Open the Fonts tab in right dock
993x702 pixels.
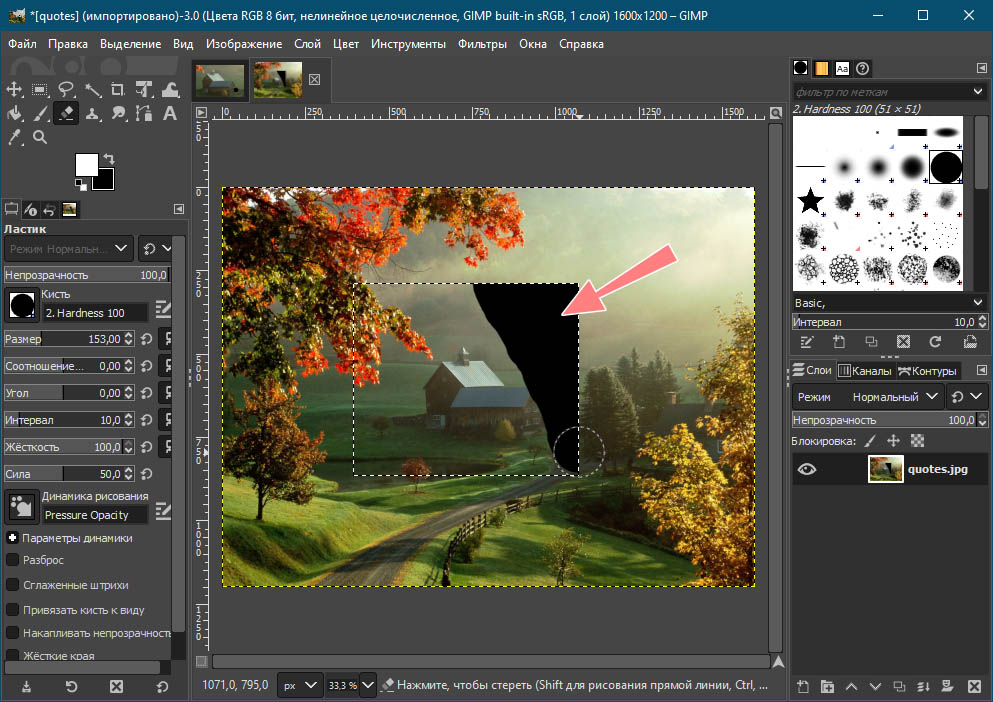tap(842, 68)
